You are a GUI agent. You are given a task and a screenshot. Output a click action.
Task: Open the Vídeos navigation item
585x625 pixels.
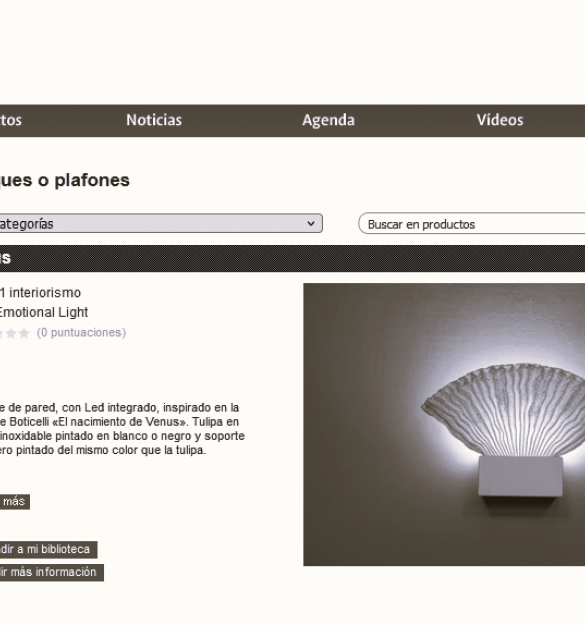point(500,120)
